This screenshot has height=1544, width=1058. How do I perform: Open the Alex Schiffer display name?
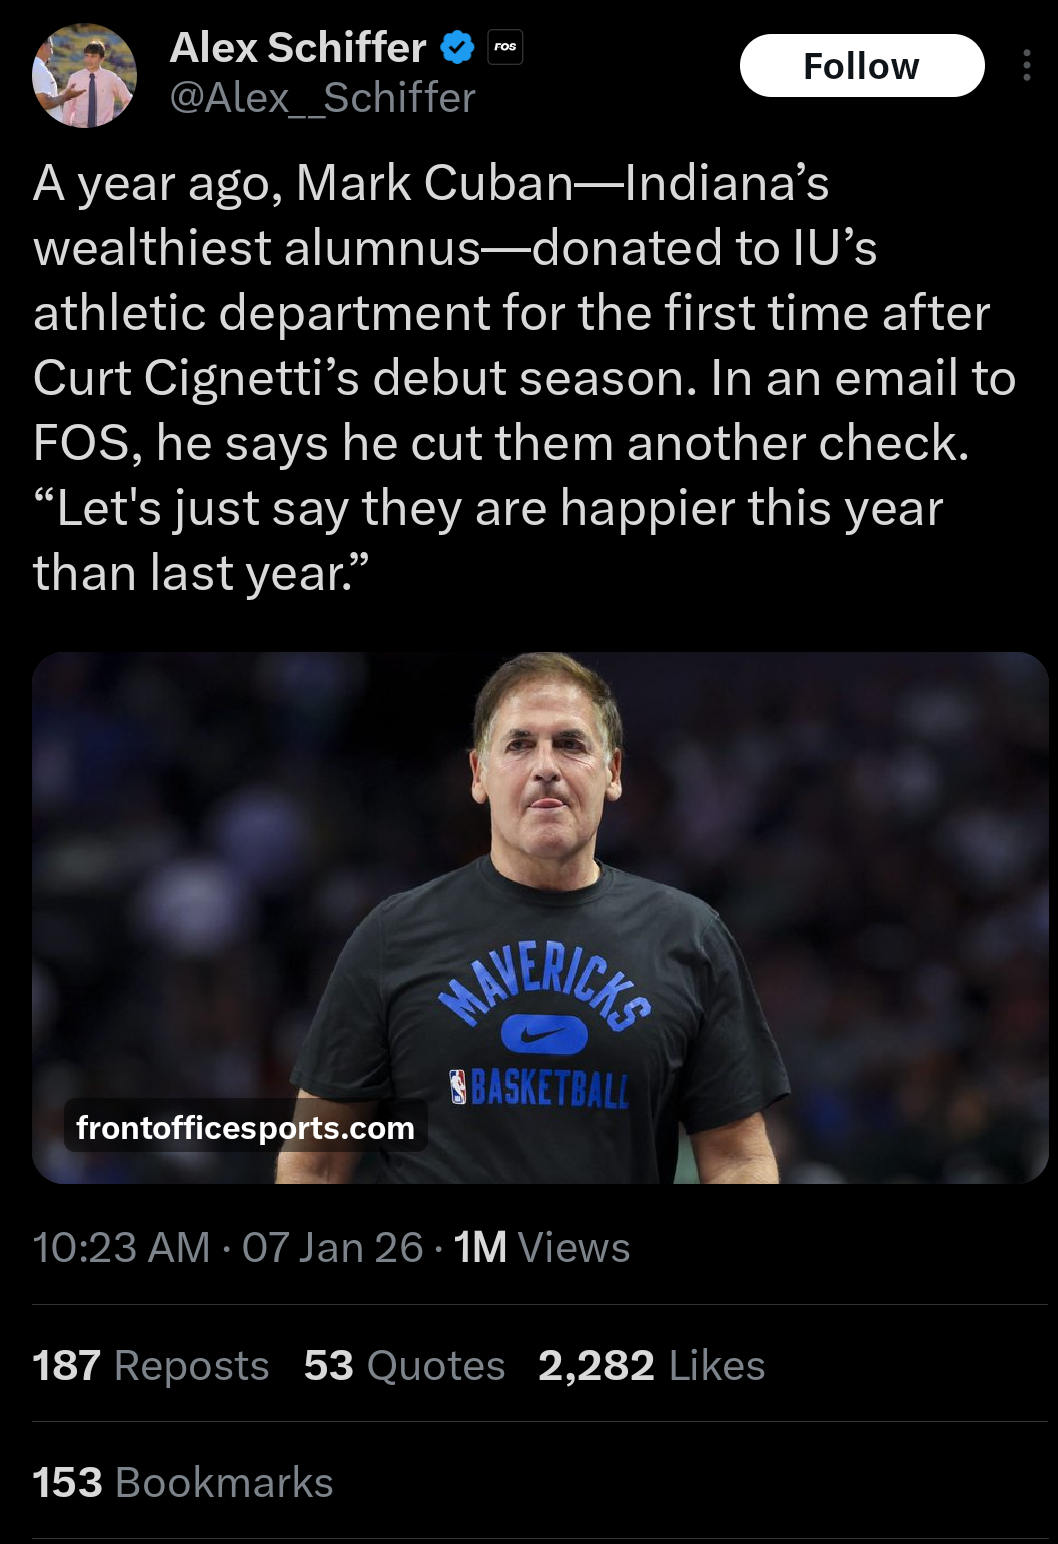[x=298, y=47]
